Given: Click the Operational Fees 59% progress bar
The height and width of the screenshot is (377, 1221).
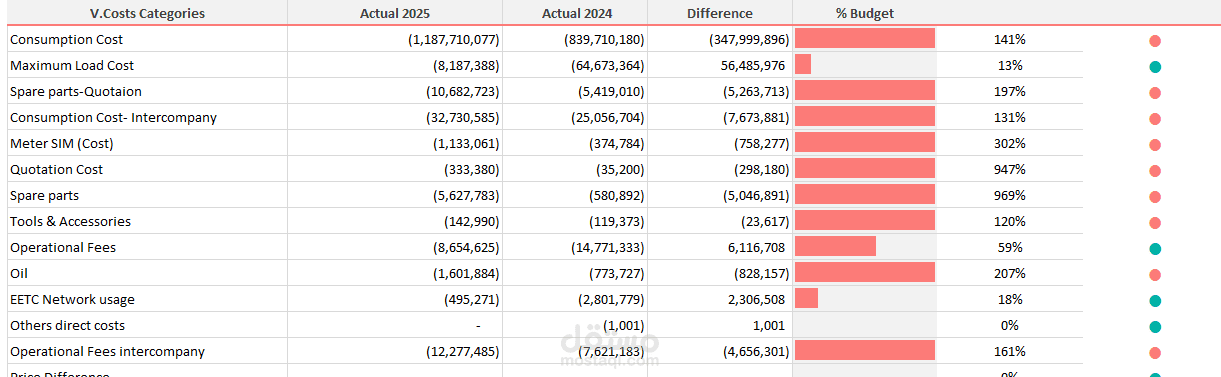Looking at the screenshot, I should [x=835, y=247].
